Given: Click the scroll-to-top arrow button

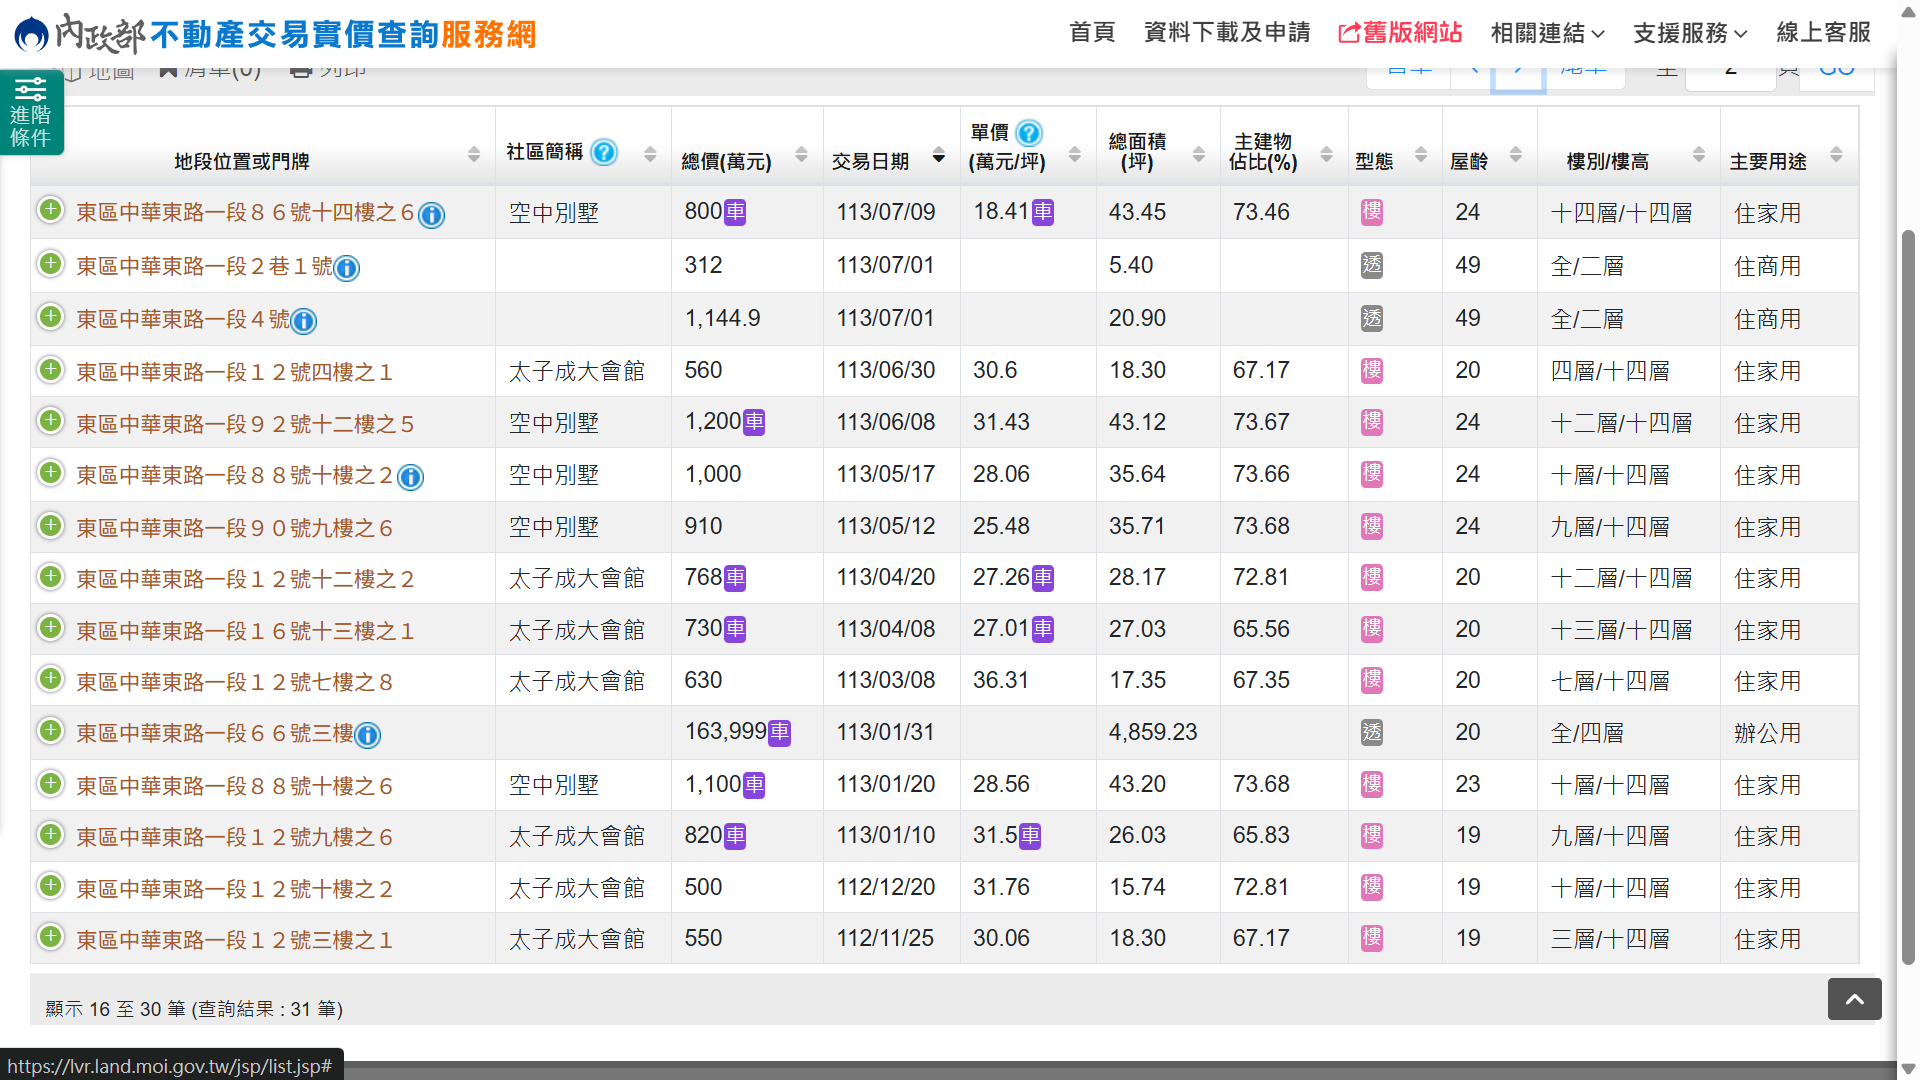Looking at the screenshot, I should [x=1854, y=999].
